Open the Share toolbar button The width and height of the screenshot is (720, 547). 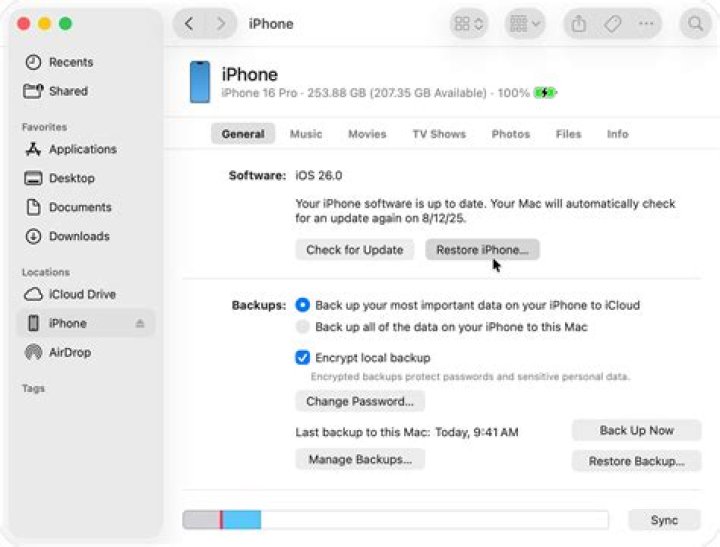[x=579, y=23]
